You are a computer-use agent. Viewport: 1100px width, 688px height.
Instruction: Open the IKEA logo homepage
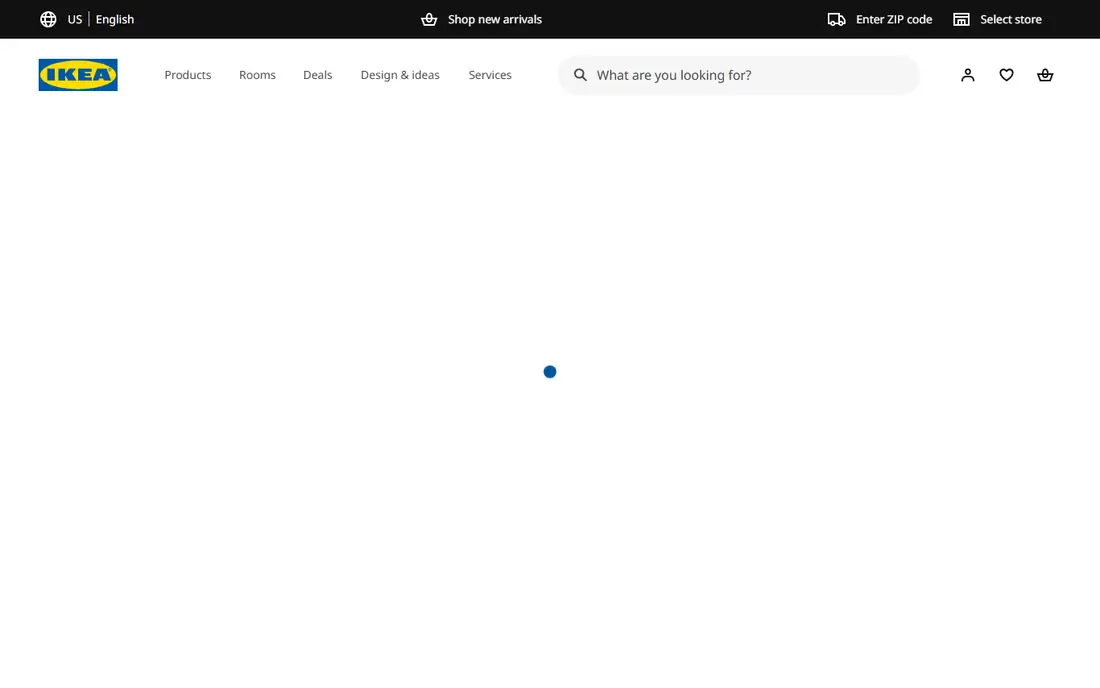(78, 75)
